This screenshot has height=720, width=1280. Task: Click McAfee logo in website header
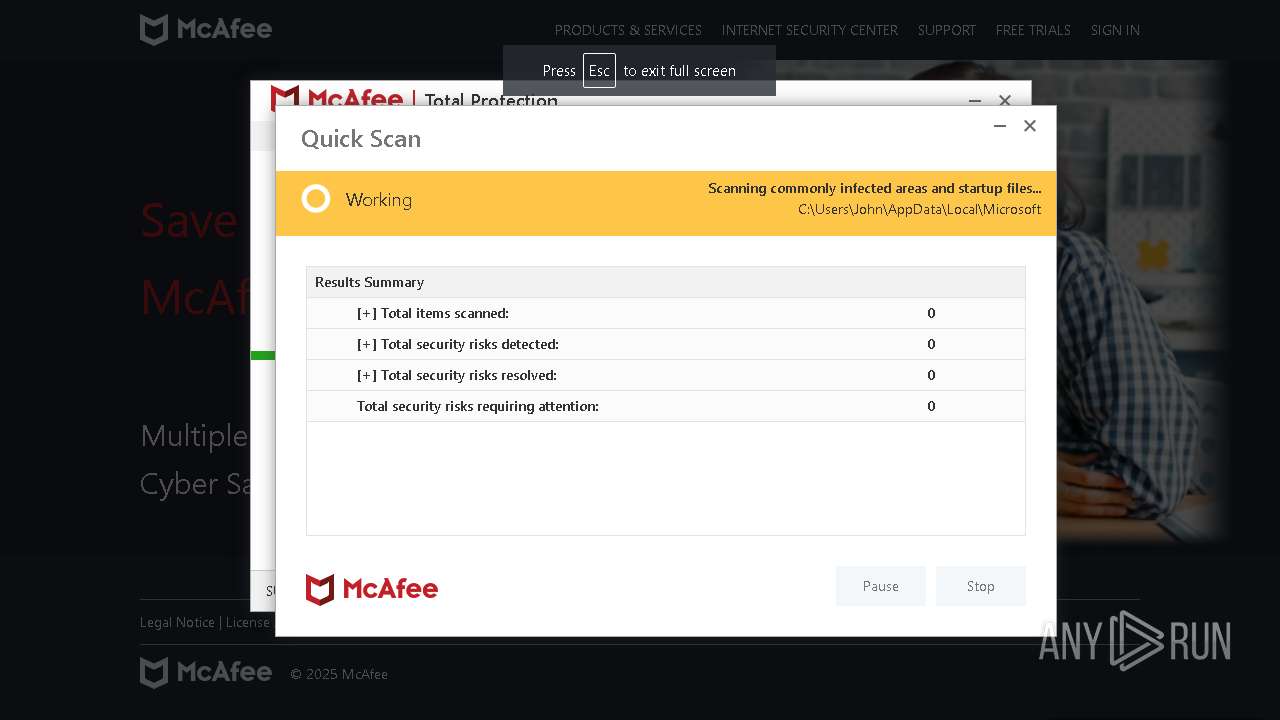(206, 29)
